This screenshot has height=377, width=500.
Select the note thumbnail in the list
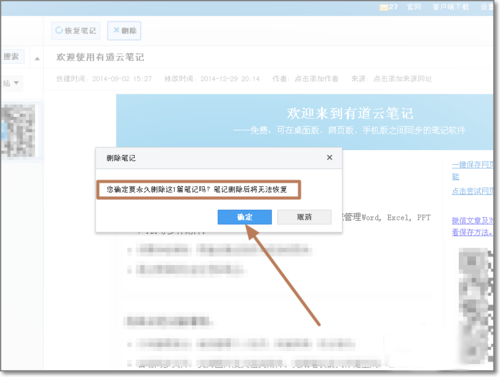tap(18, 131)
